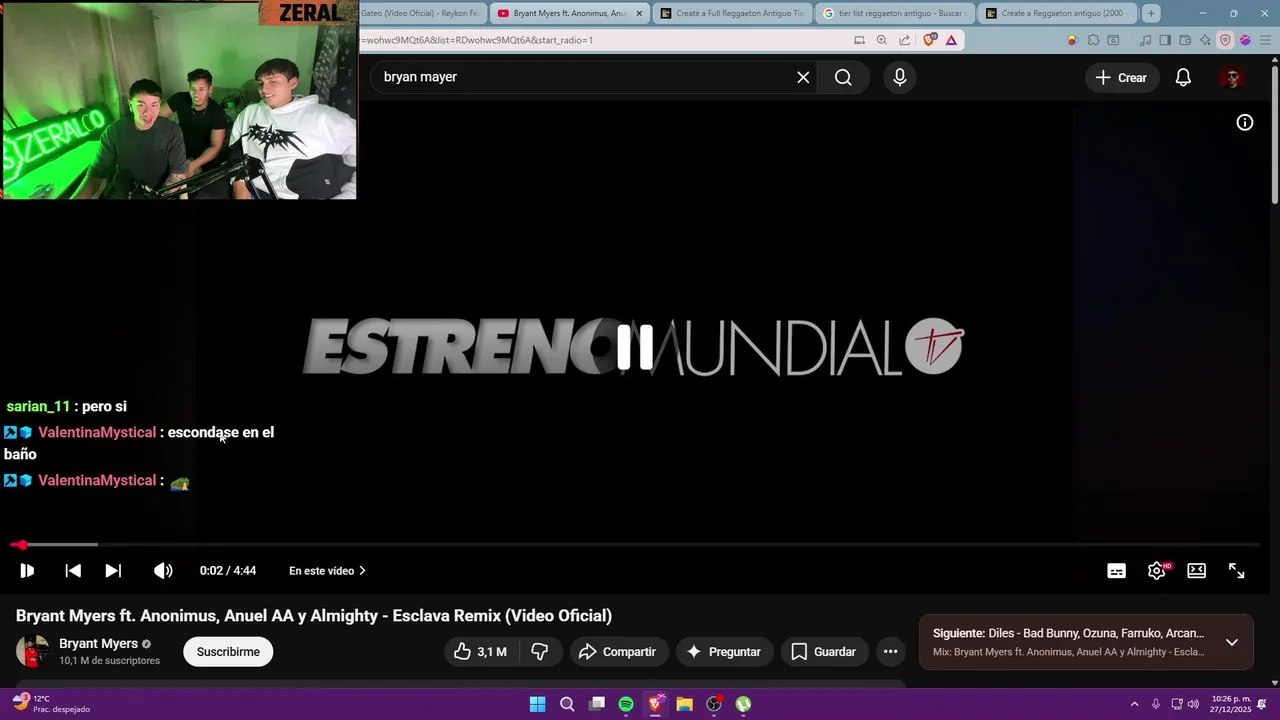Open Brave Rewards triangle icon

pyautogui.click(x=951, y=40)
